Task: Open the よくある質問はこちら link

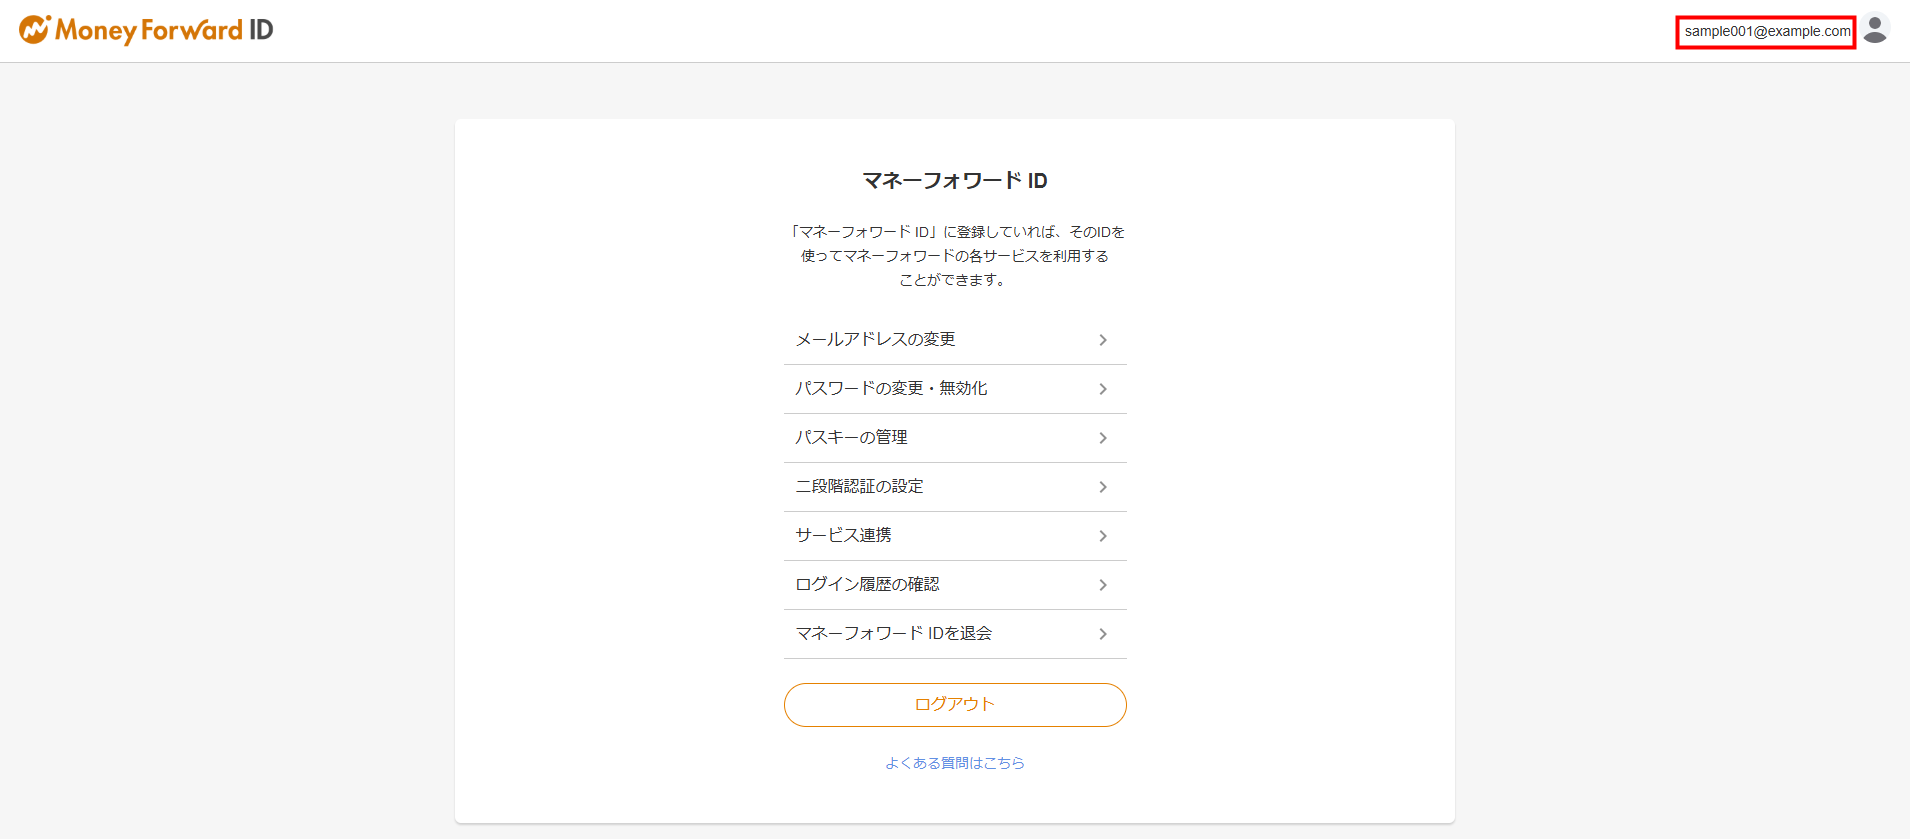Action: tap(955, 763)
